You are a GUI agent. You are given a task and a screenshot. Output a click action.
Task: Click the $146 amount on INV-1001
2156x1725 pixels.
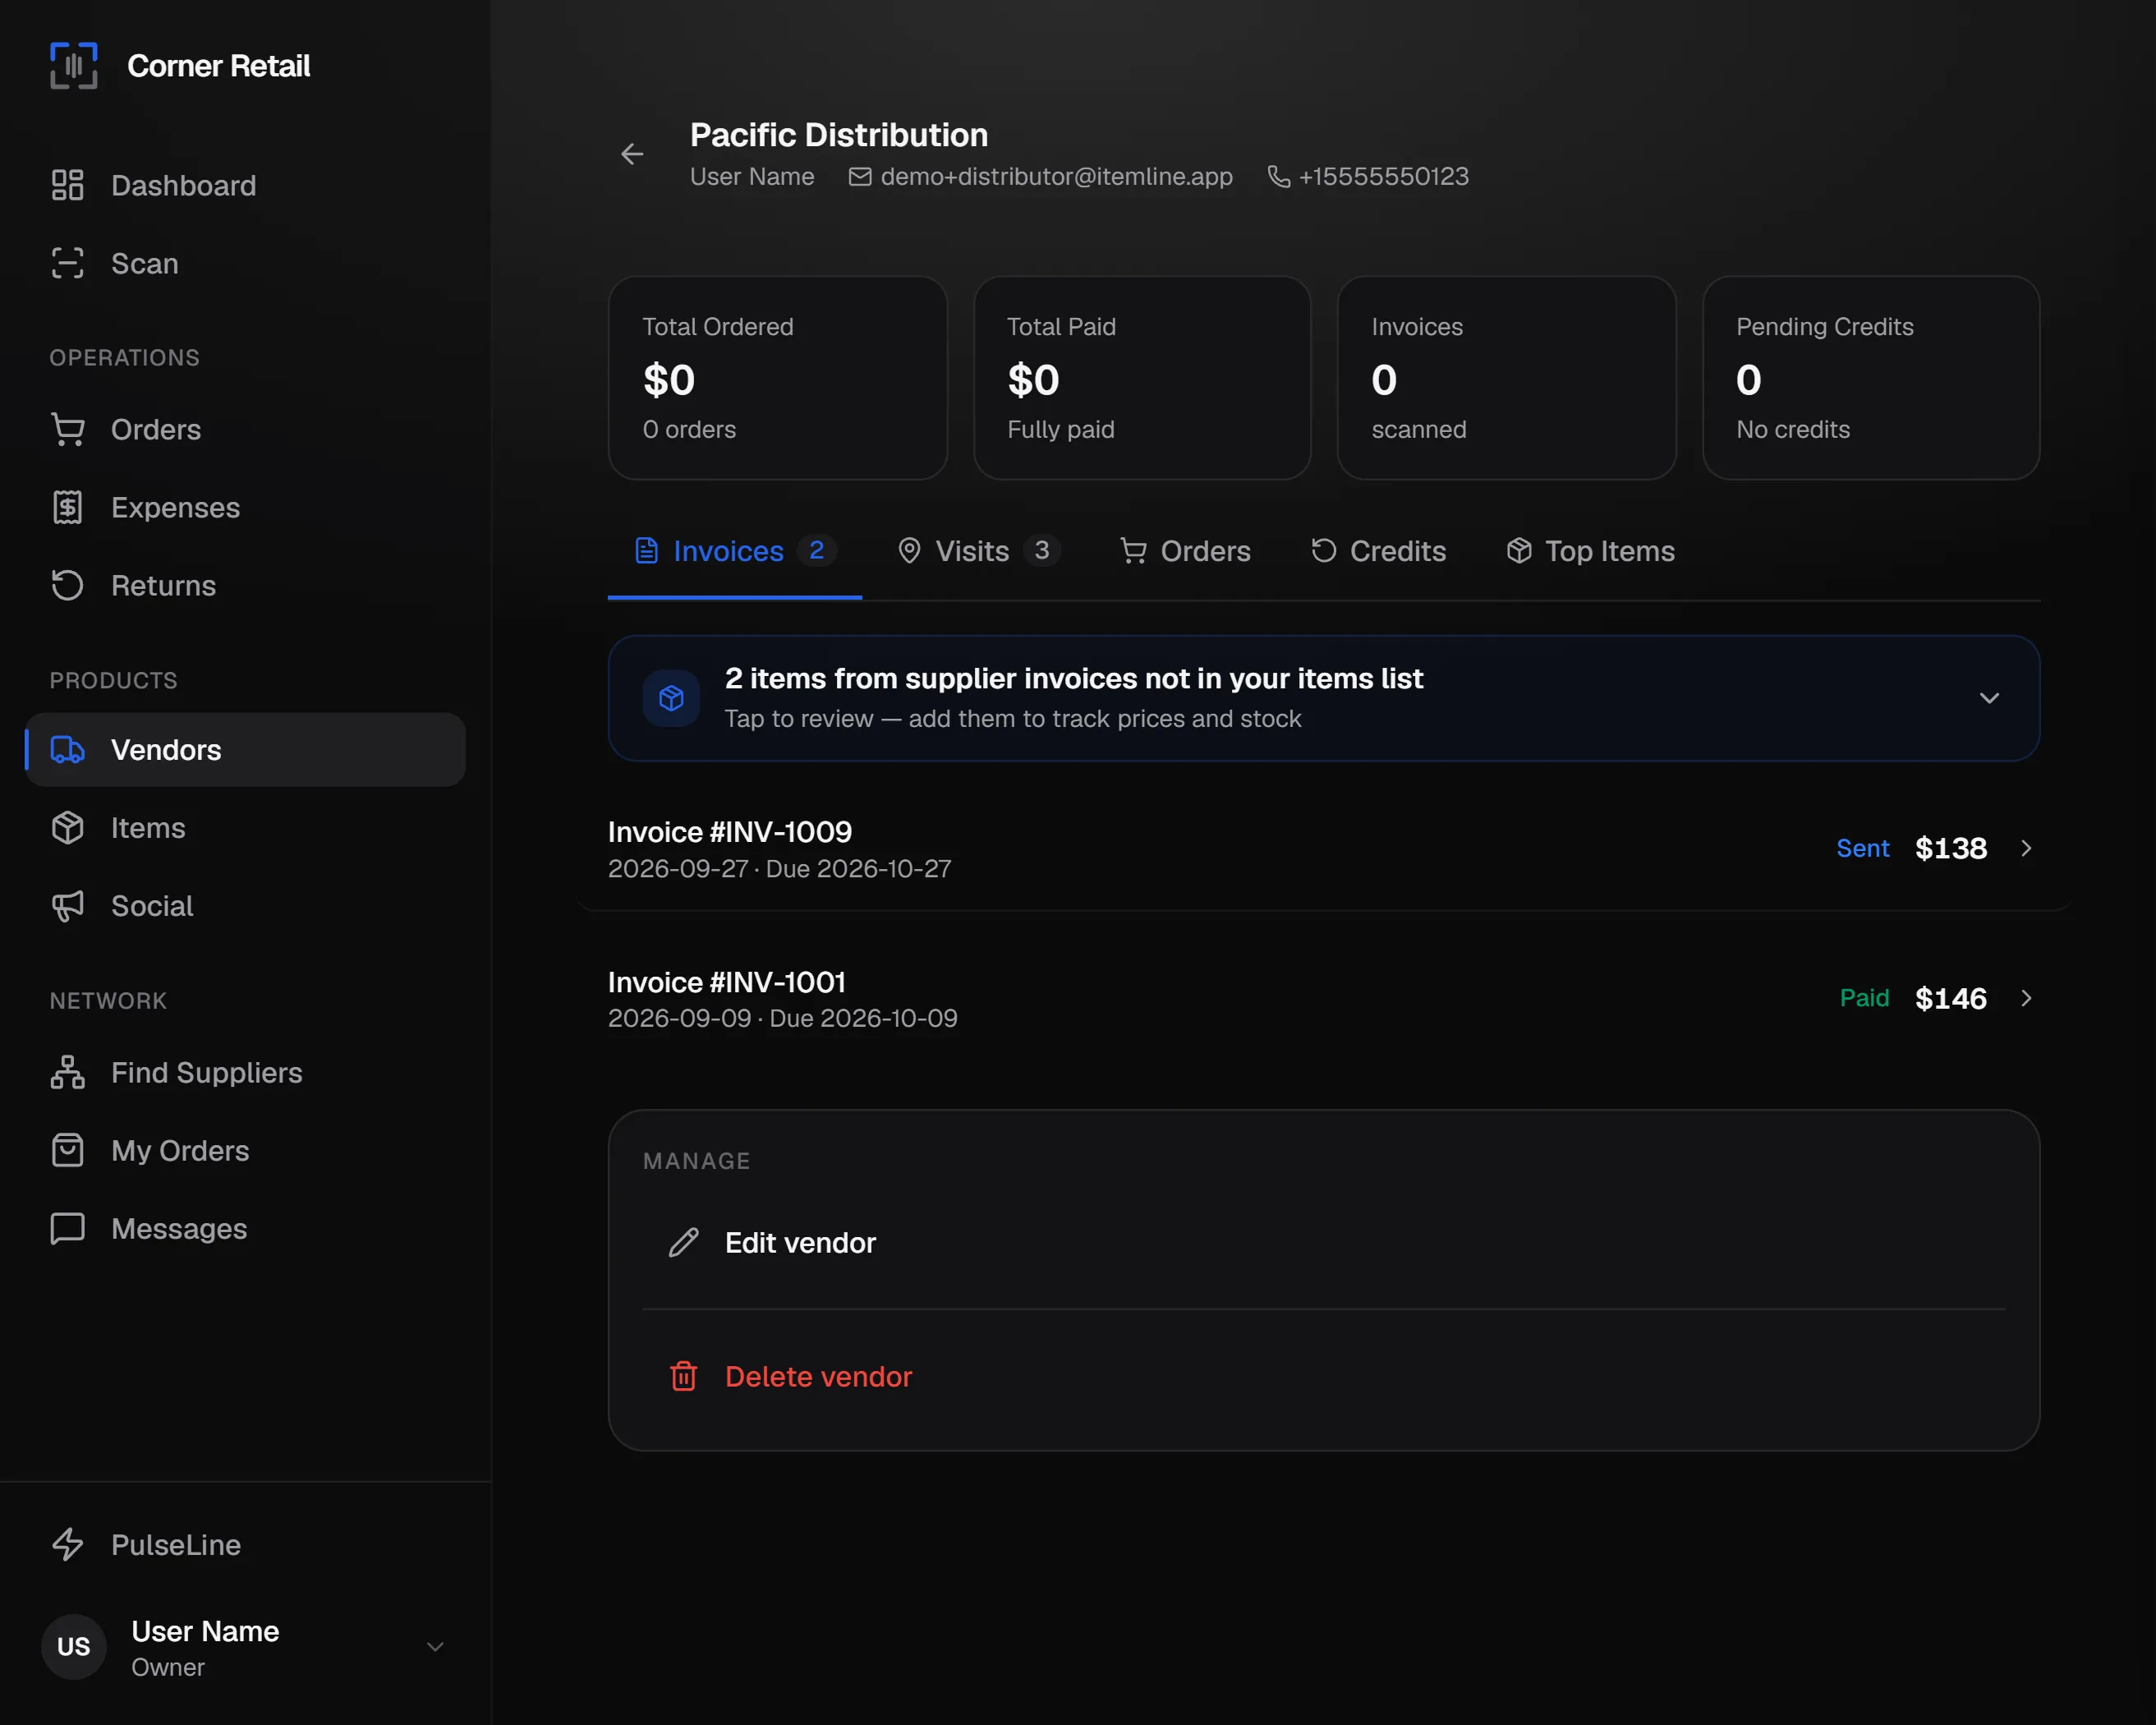pyautogui.click(x=1950, y=998)
